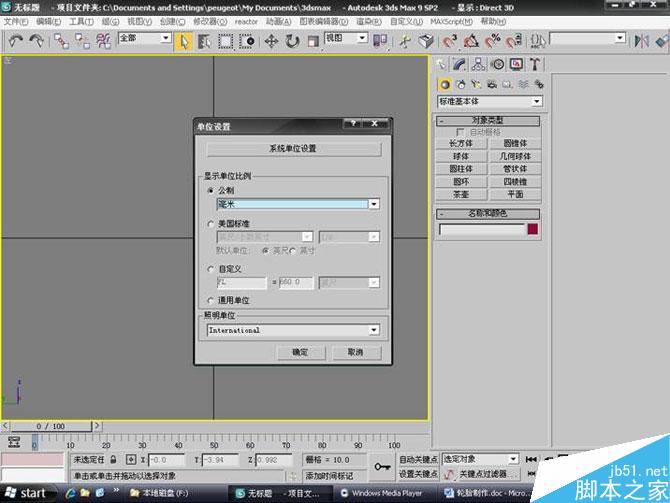Select 美国标准 radio button
The width and height of the screenshot is (670, 503).
click(210, 224)
